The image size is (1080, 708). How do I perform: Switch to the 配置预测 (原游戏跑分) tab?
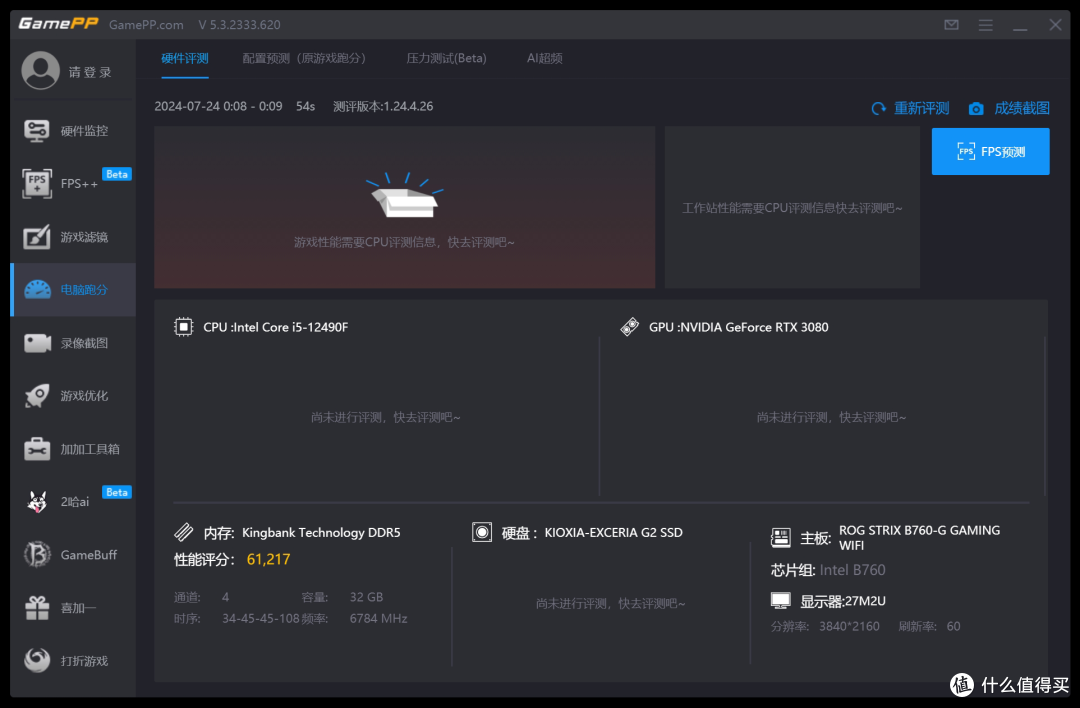coord(304,59)
